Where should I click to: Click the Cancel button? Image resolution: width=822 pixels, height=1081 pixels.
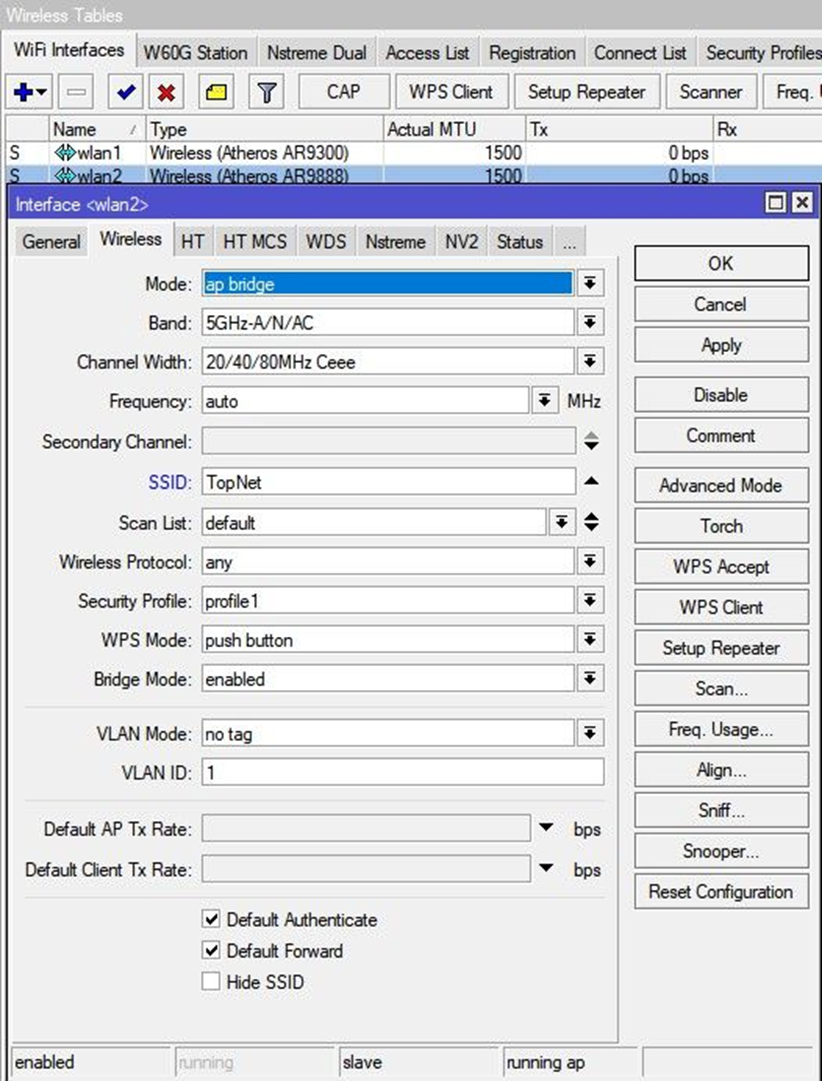tap(721, 304)
